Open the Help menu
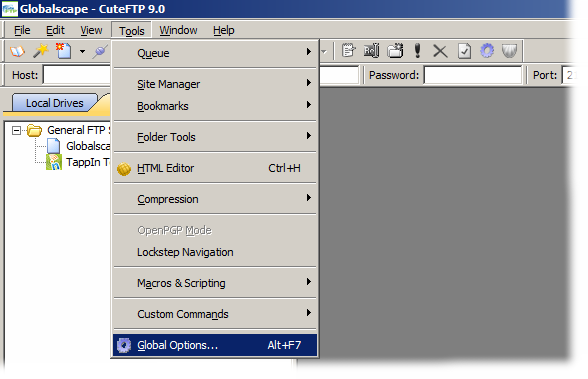This screenshot has height=379, width=588. [224, 30]
